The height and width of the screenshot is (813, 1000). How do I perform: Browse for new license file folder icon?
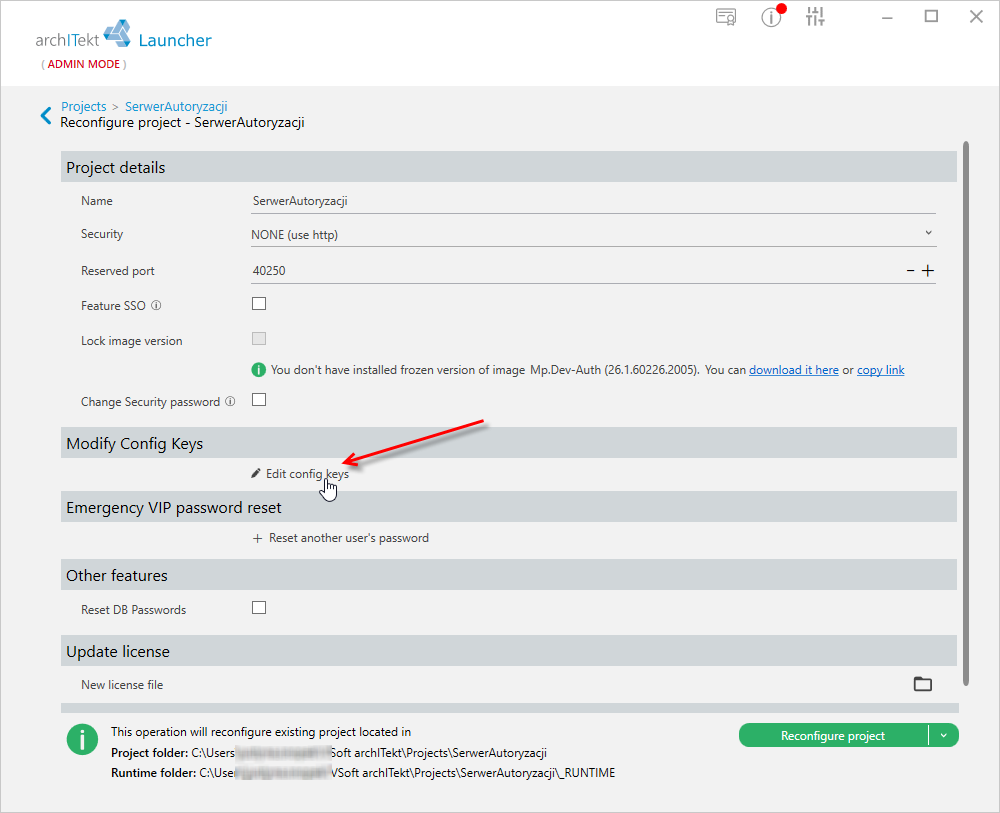922,684
